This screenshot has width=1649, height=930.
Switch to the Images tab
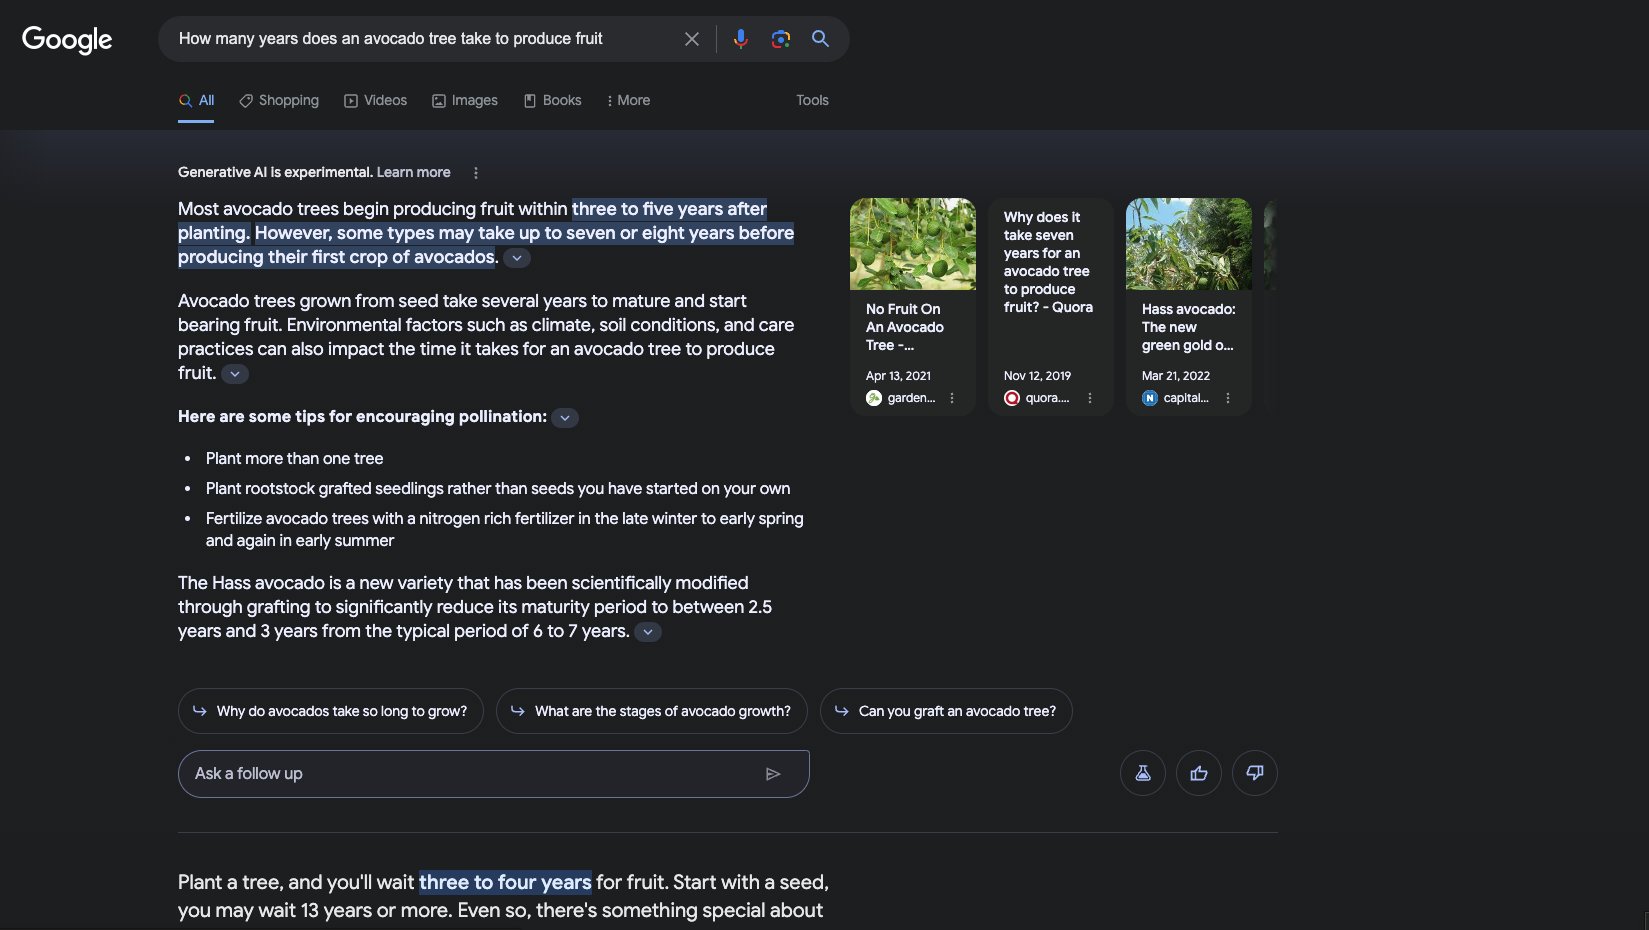point(465,101)
